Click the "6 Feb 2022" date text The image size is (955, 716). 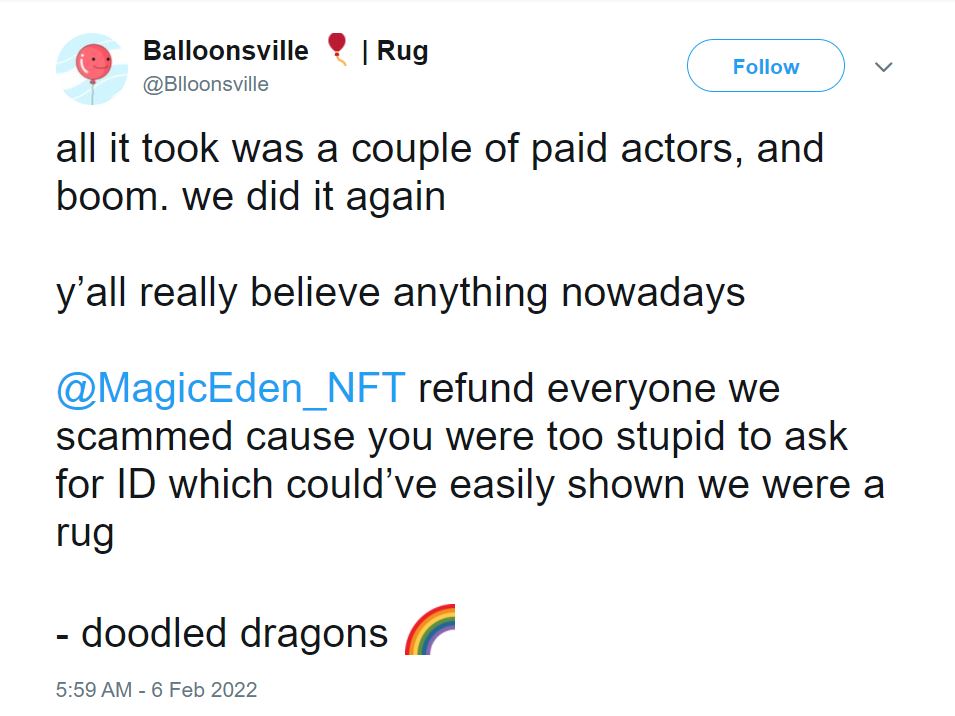[x=204, y=690]
